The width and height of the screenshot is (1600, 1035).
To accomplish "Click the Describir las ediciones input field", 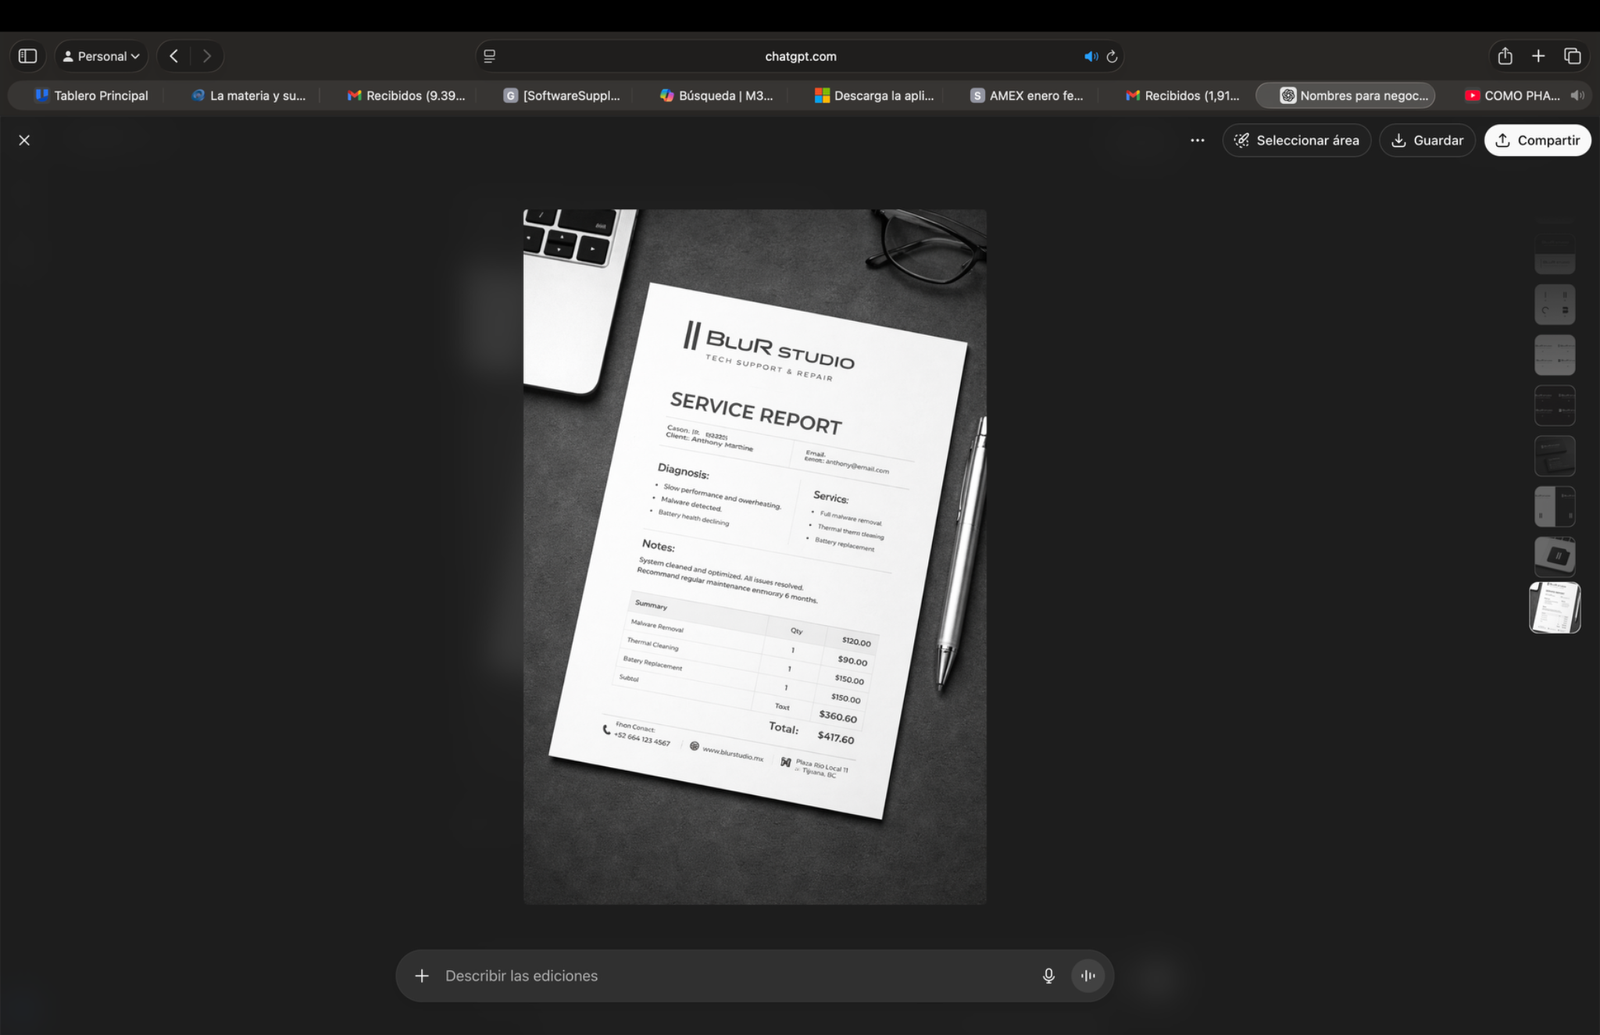I will tap(700, 975).
